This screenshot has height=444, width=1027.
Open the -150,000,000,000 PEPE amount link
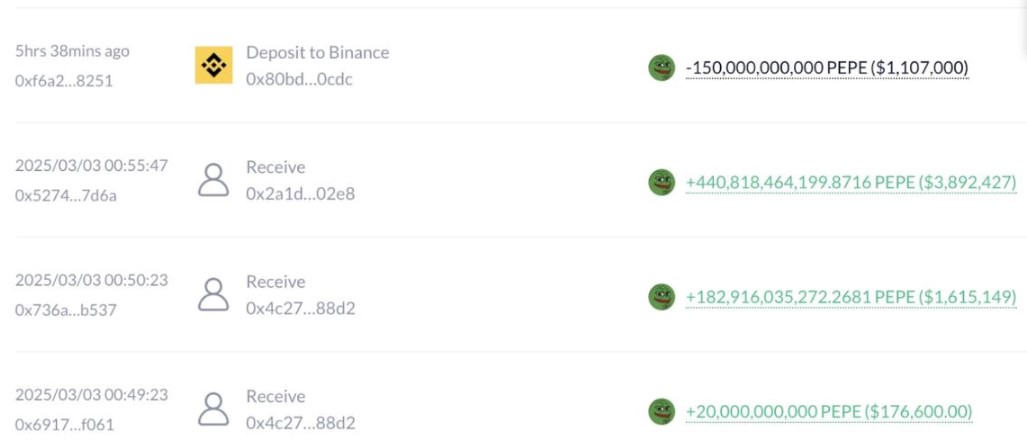tap(827, 68)
